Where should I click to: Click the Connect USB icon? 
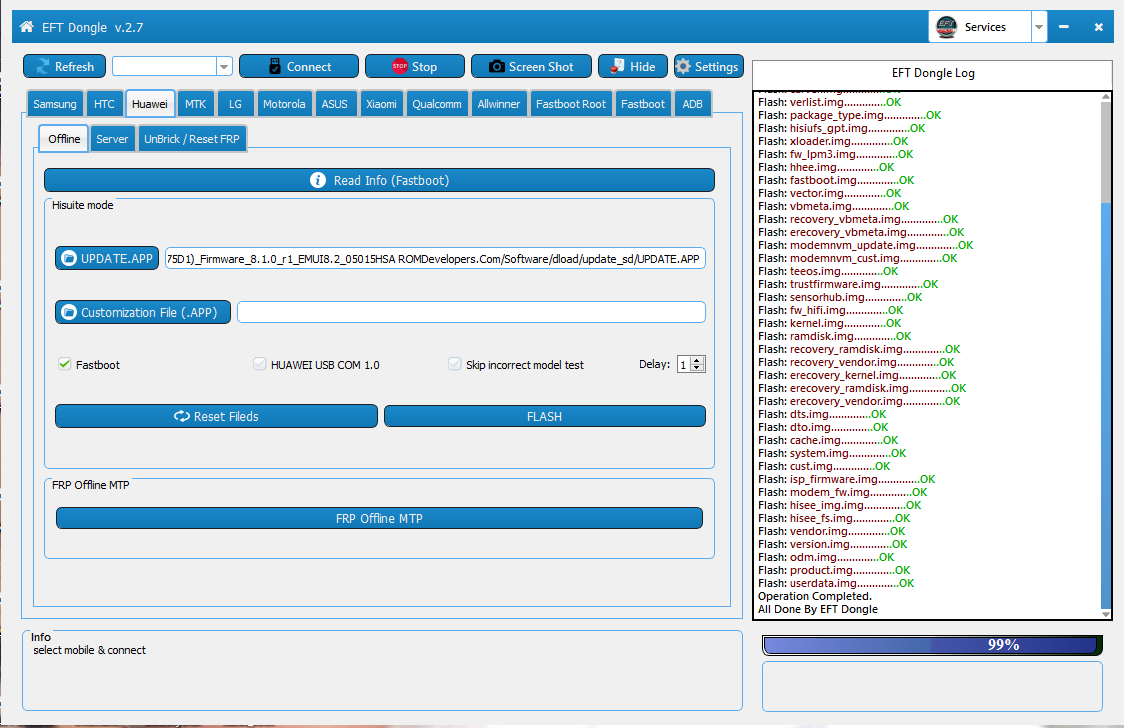275,67
